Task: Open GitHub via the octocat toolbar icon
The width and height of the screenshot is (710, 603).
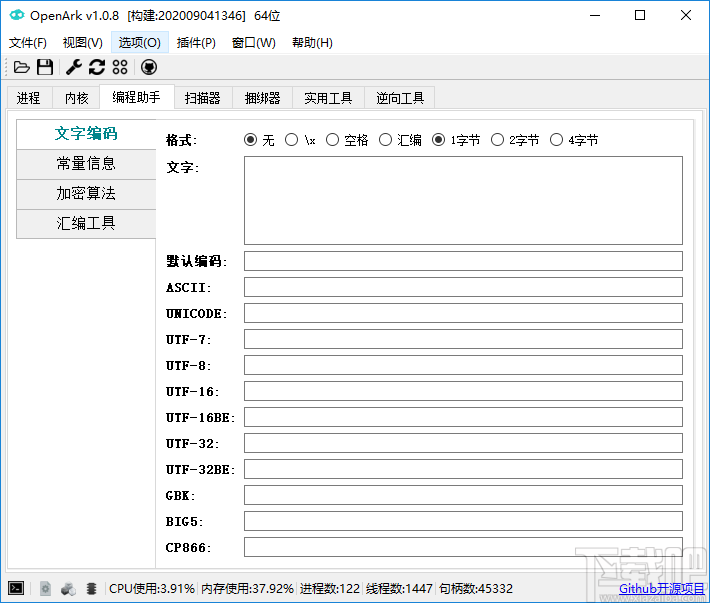Action: click(149, 67)
